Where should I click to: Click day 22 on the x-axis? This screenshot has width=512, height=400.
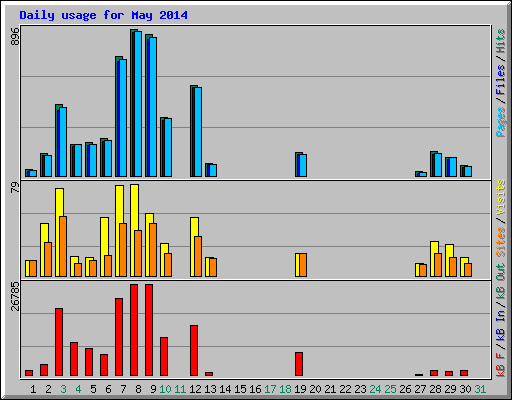(x=345, y=389)
